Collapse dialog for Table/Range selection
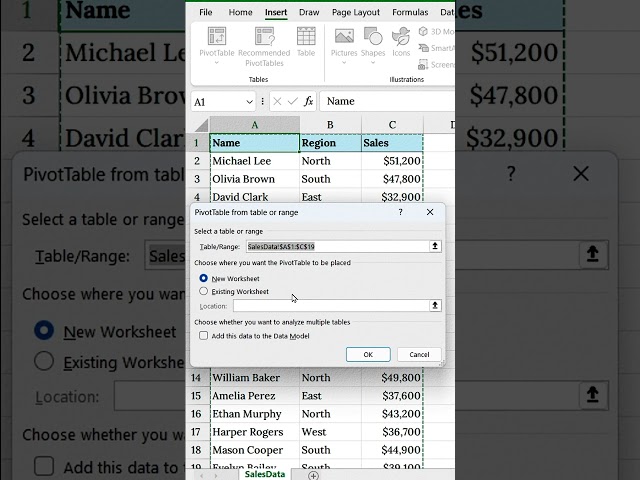This screenshot has height=480, width=640. tap(435, 246)
